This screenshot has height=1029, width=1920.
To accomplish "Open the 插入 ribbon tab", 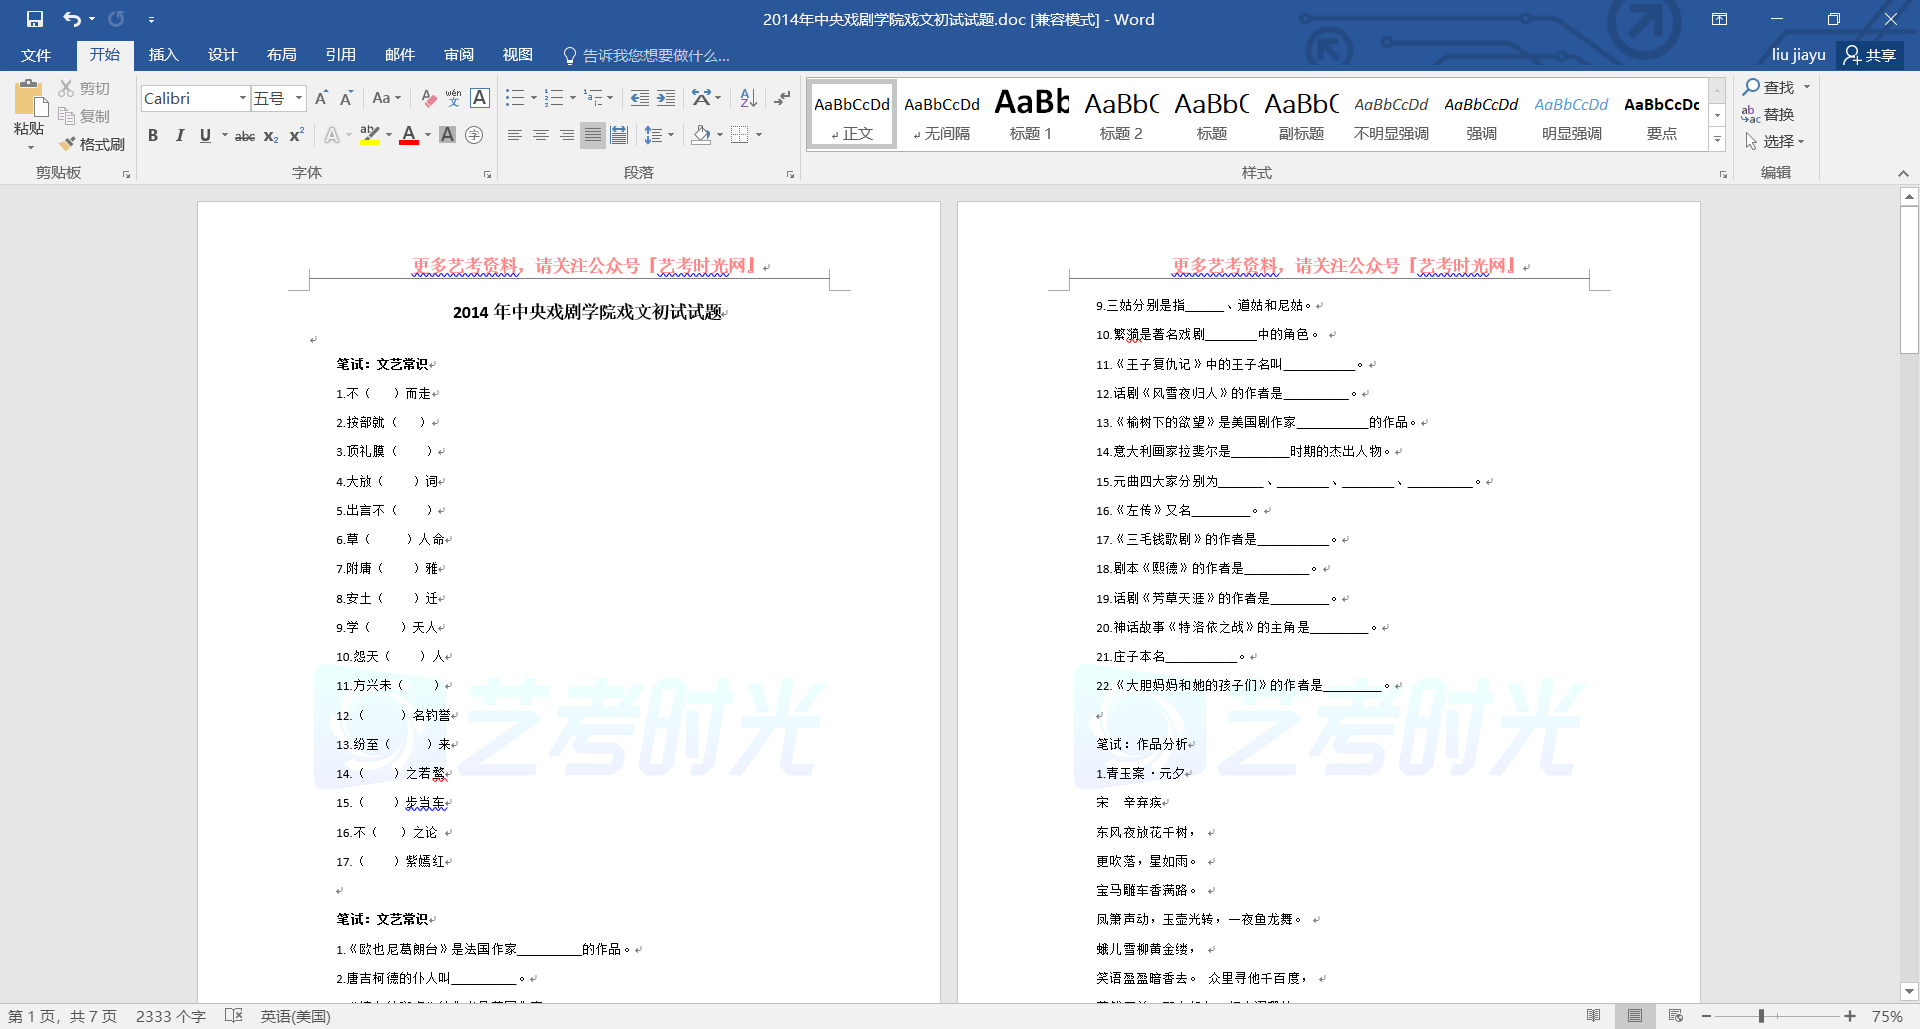I will pyautogui.click(x=163, y=55).
